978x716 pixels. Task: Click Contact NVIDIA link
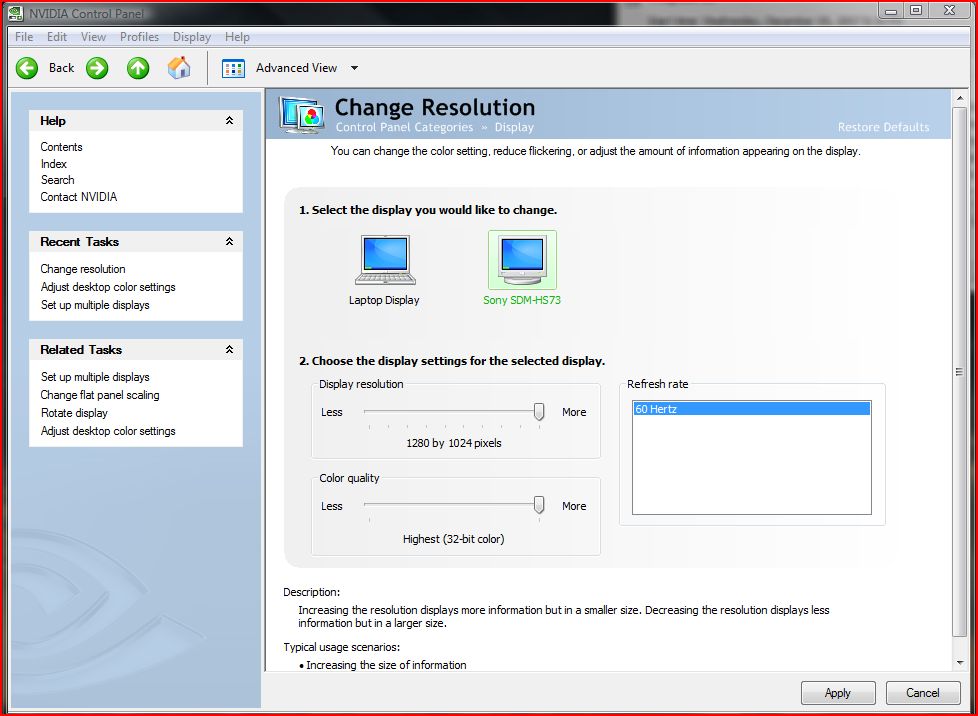[79, 196]
